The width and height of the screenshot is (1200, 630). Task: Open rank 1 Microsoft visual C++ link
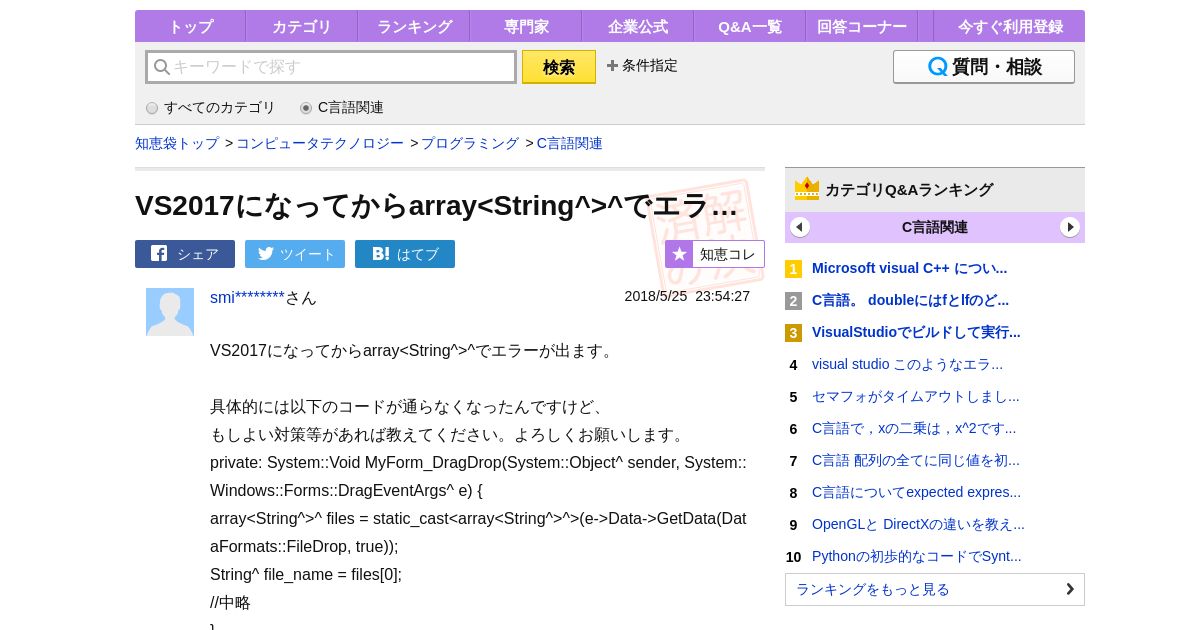click(x=909, y=268)
